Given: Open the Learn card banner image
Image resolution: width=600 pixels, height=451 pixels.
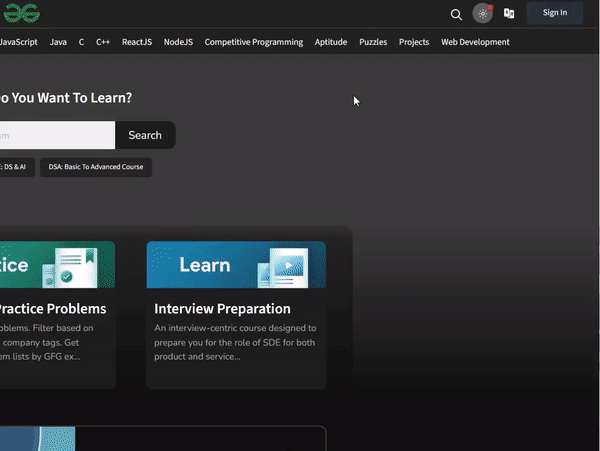Looking at the screenshot, I should 236,265.
